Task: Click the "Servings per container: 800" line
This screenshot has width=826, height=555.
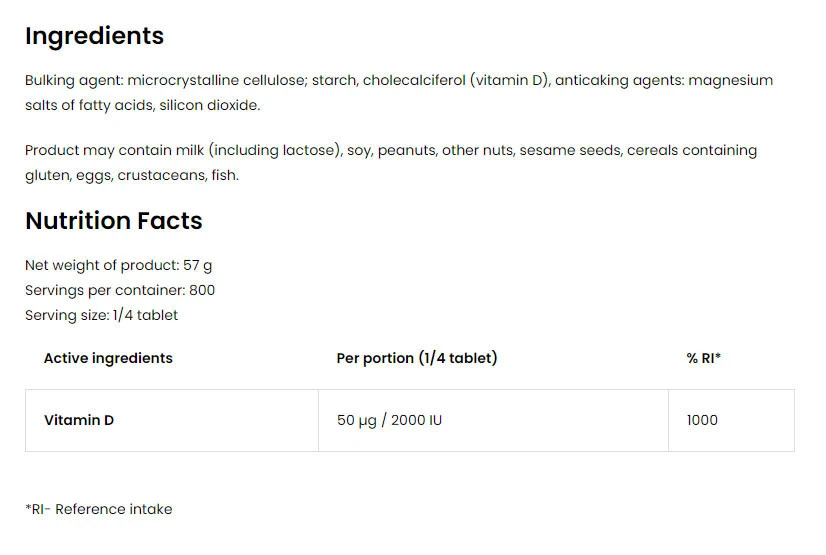Action: point(119,290)
